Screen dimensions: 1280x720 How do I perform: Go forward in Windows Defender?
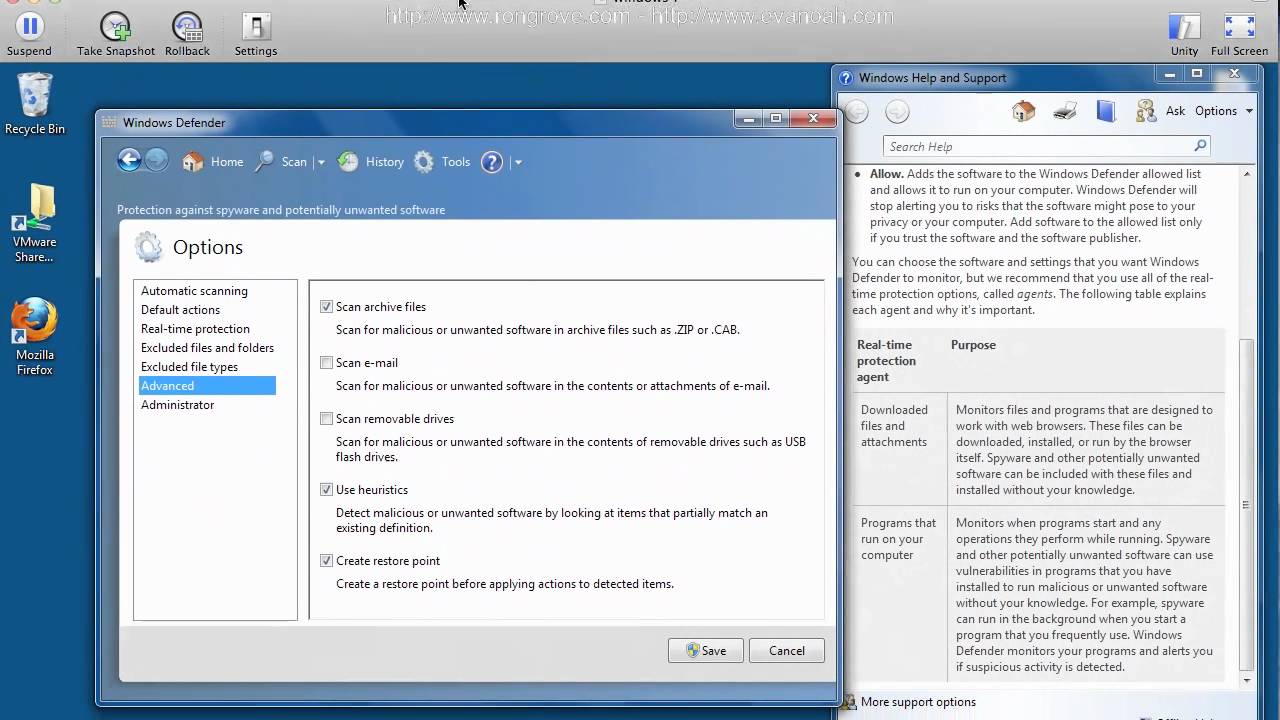(157, 160)
